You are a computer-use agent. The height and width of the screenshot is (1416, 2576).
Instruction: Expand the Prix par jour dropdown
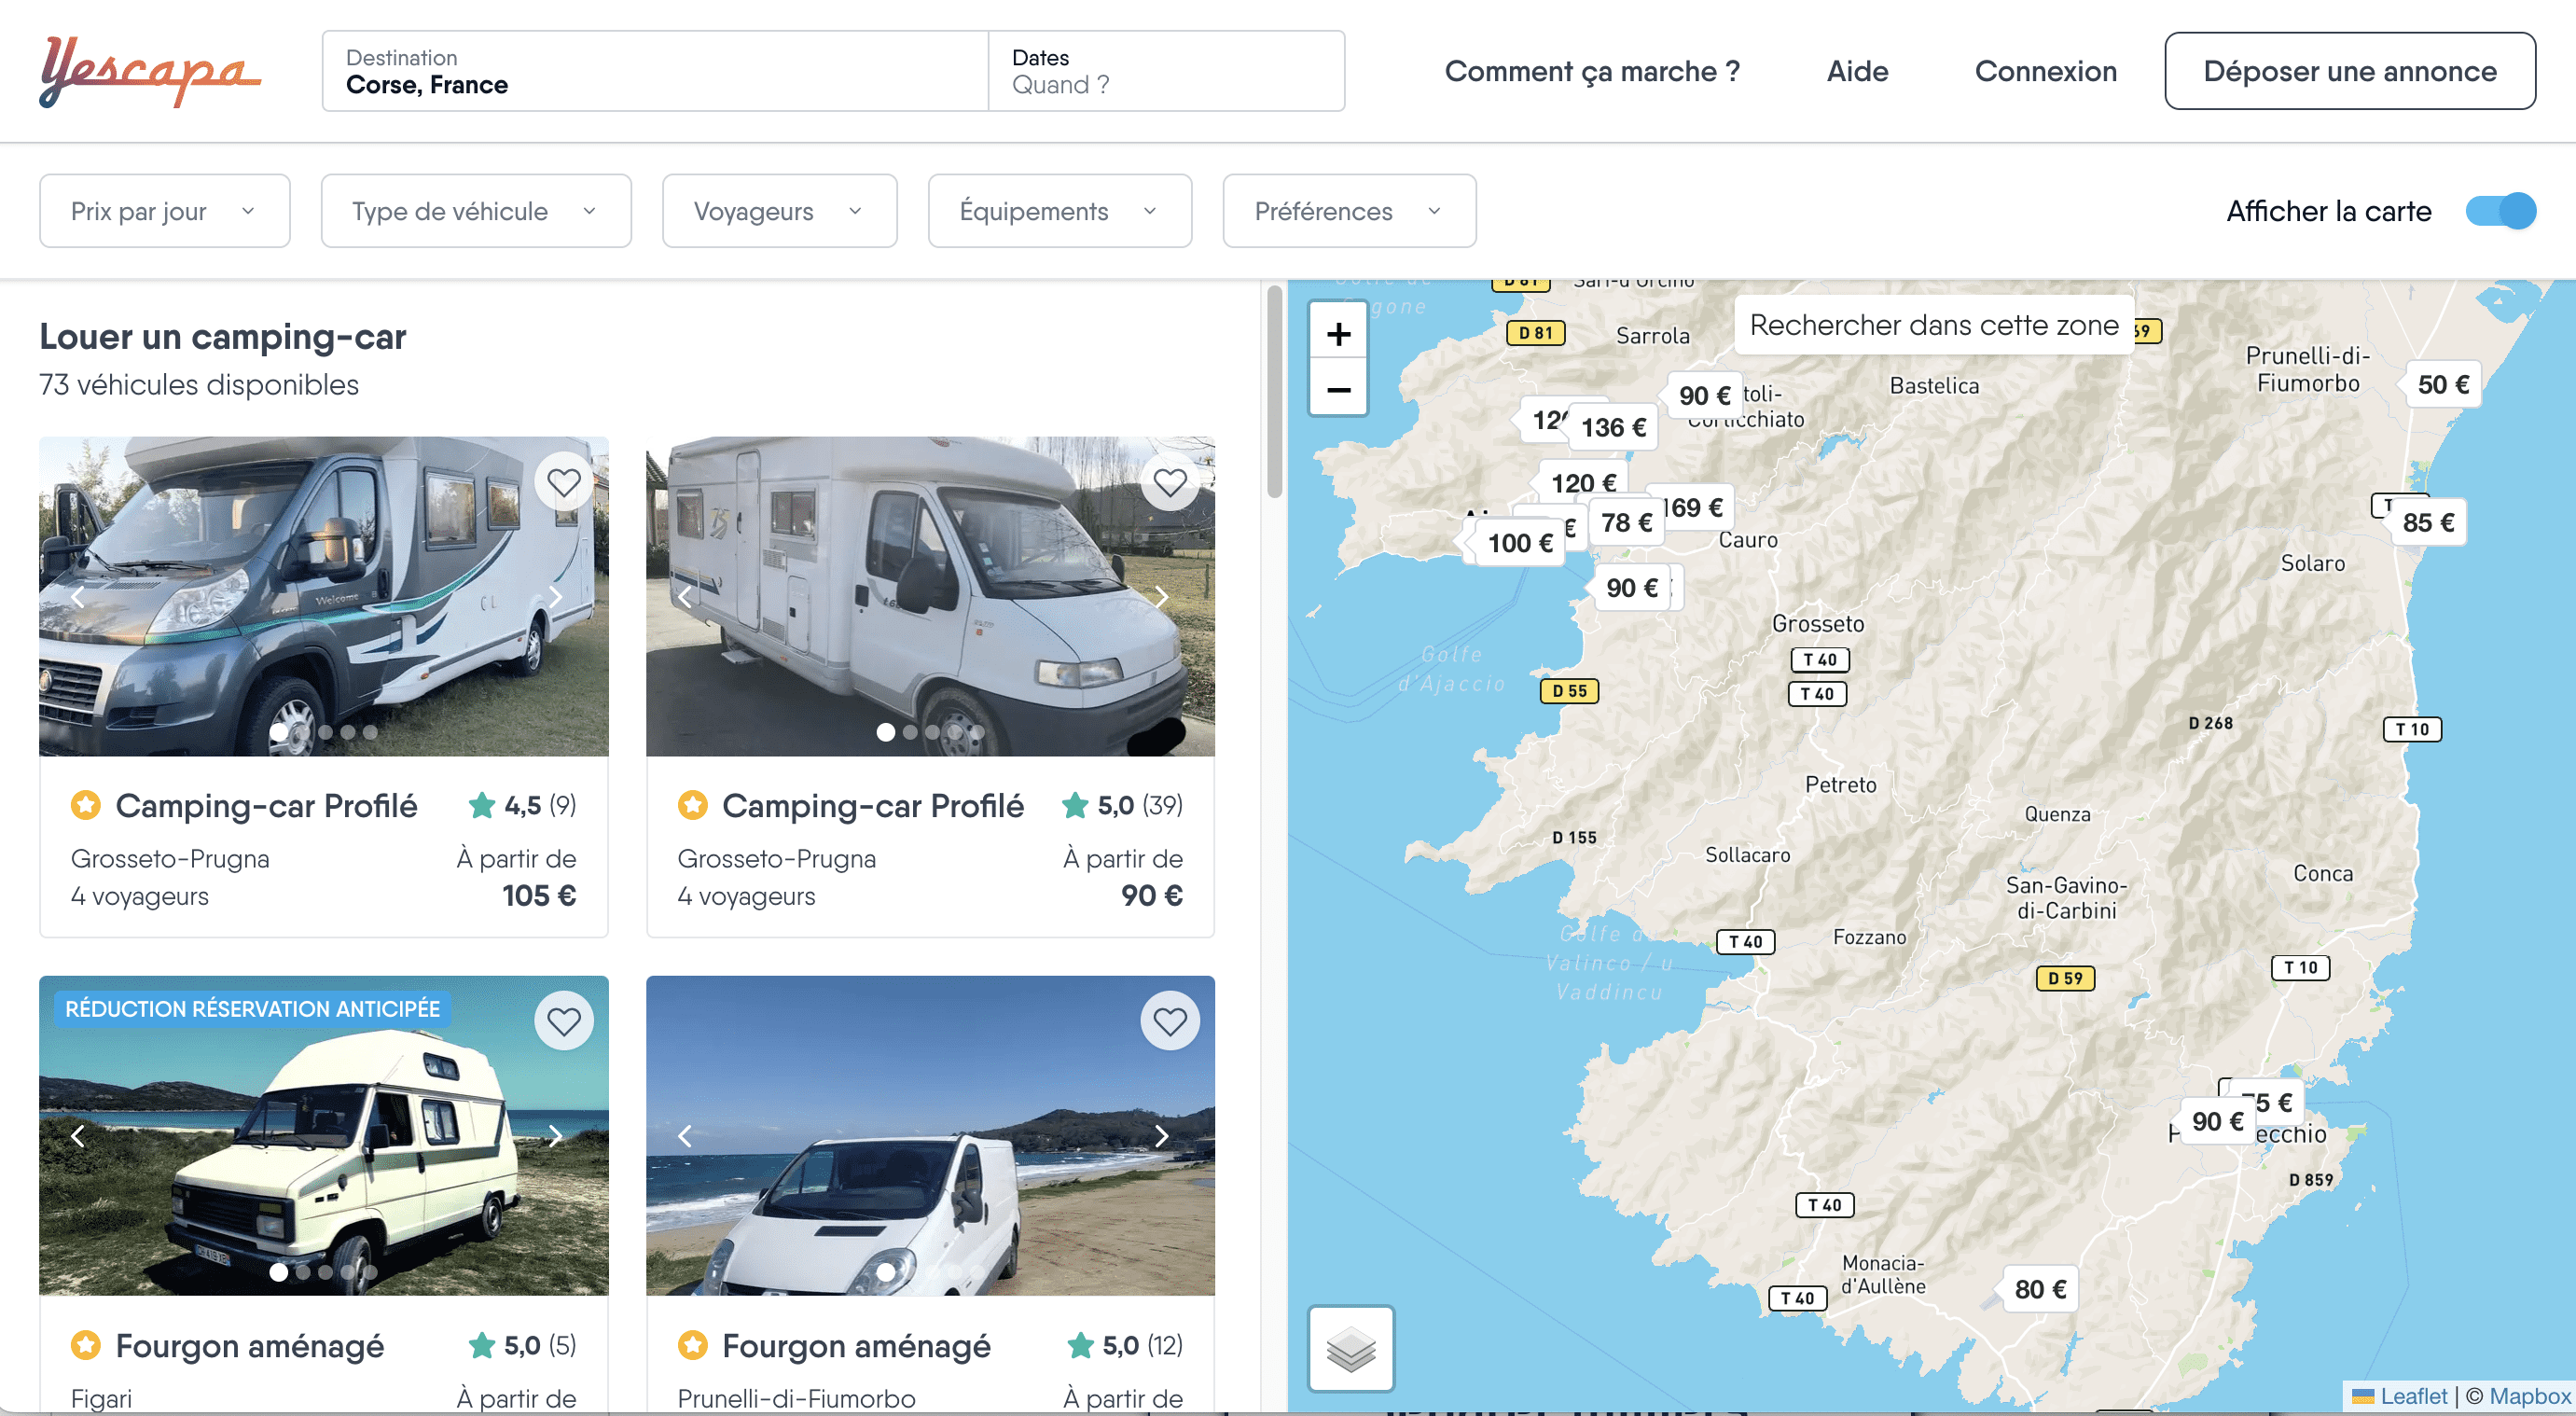click(164, 209)
